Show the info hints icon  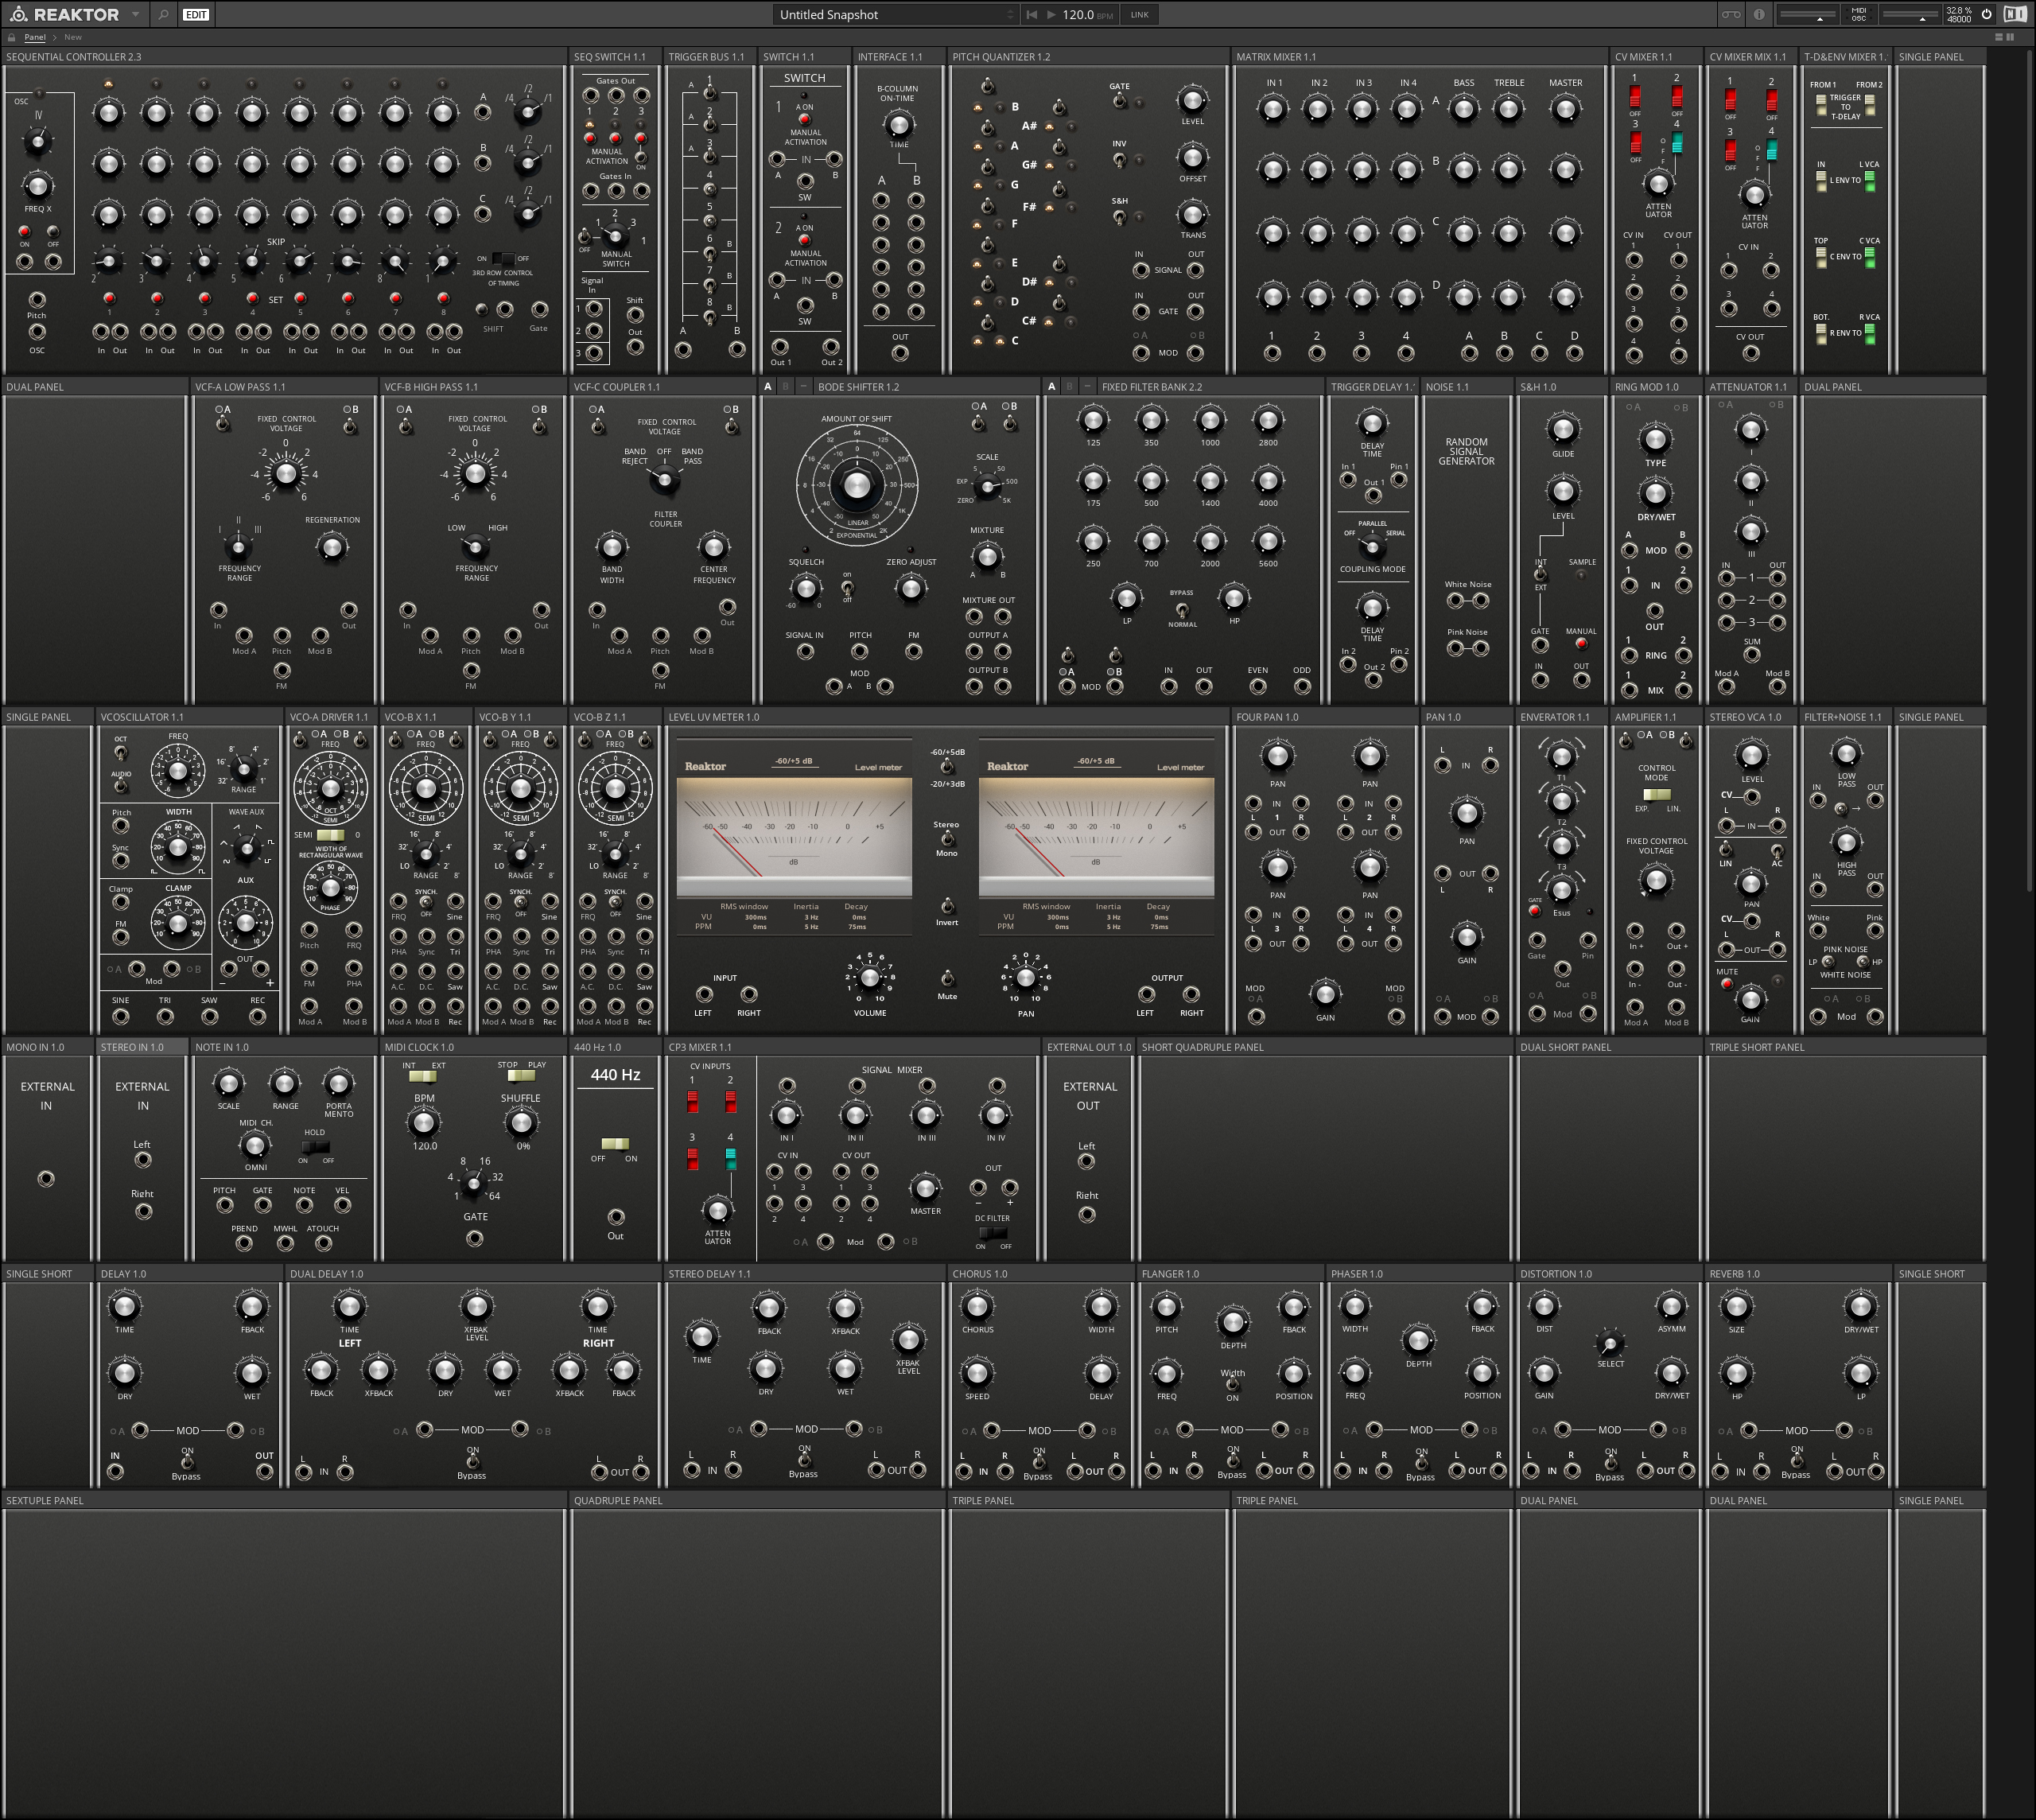click(1759, 15)
